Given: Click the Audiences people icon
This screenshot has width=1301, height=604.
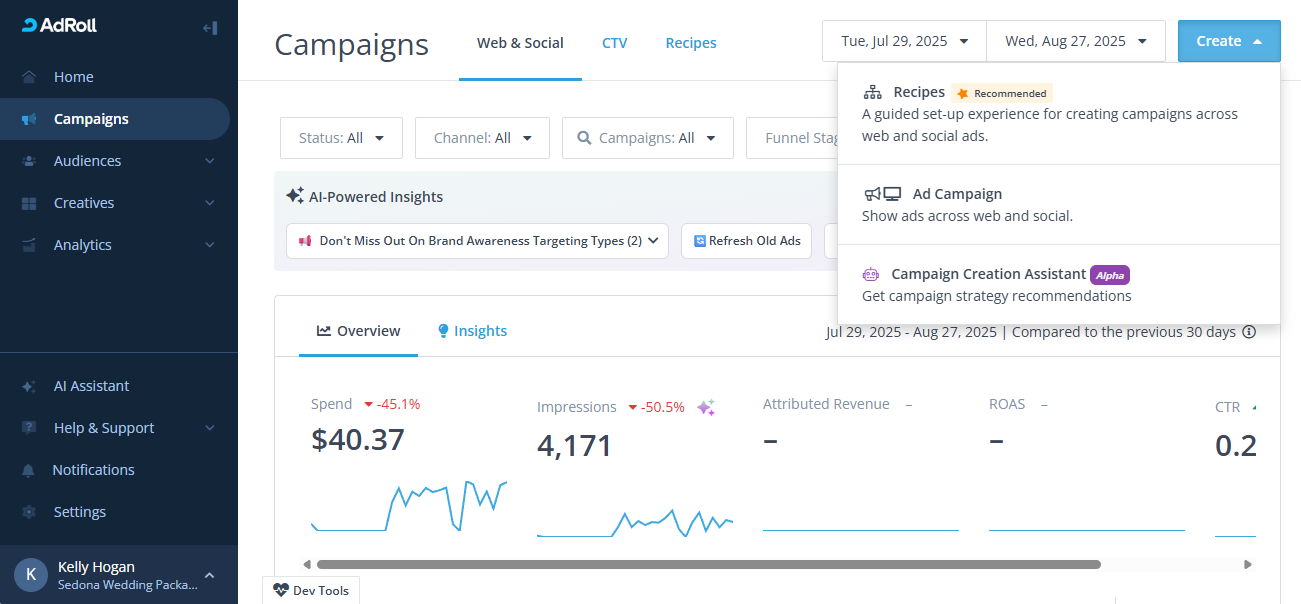Looking at the screenshot, I should point(29,161).
